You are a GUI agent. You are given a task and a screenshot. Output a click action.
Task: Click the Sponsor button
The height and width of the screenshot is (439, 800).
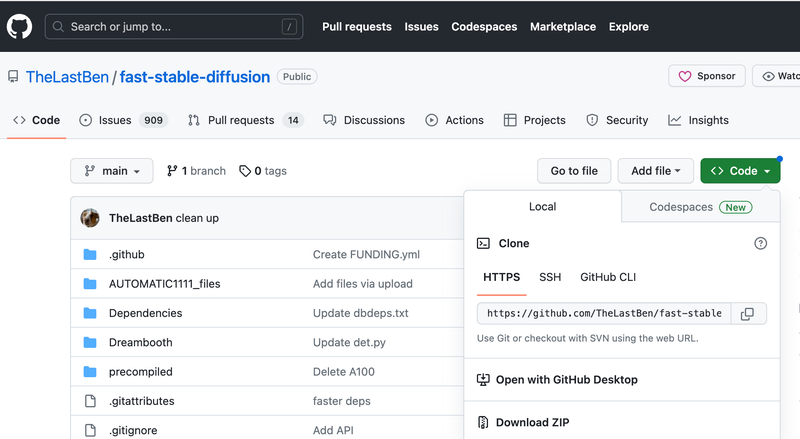click(707, 76)
